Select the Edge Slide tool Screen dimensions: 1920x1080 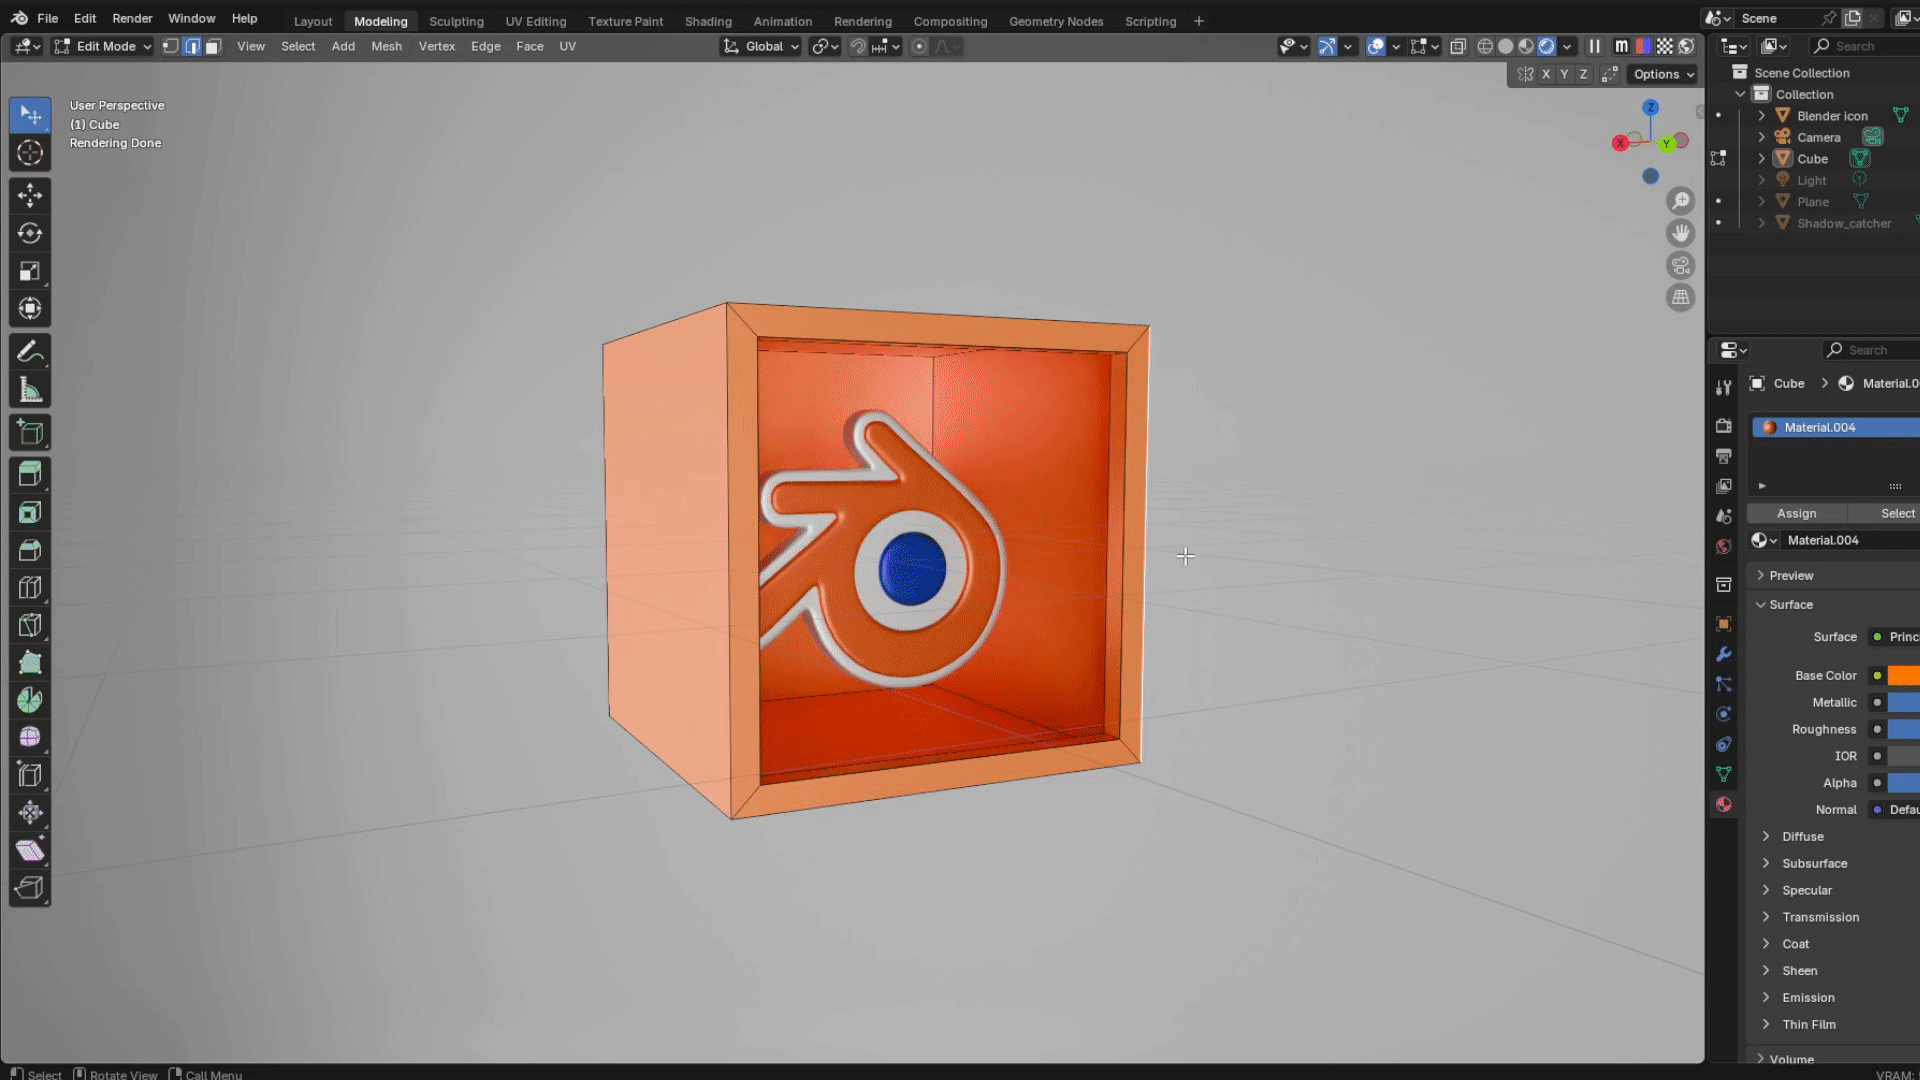30,775
